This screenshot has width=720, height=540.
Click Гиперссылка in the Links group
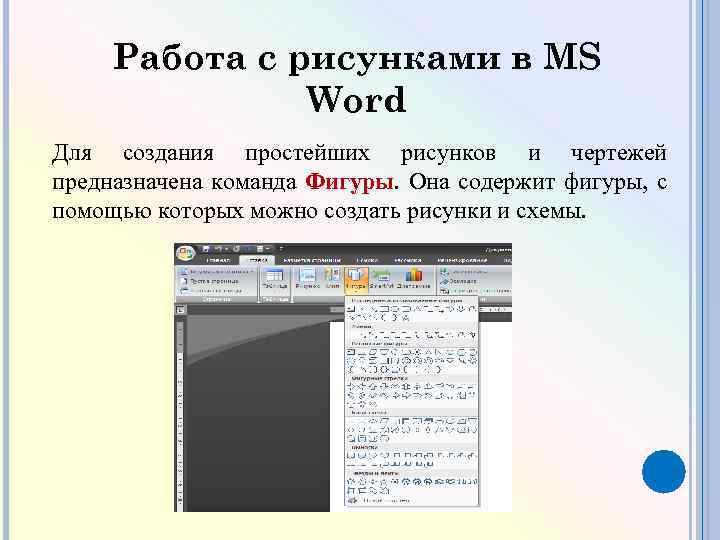[464, 272]
